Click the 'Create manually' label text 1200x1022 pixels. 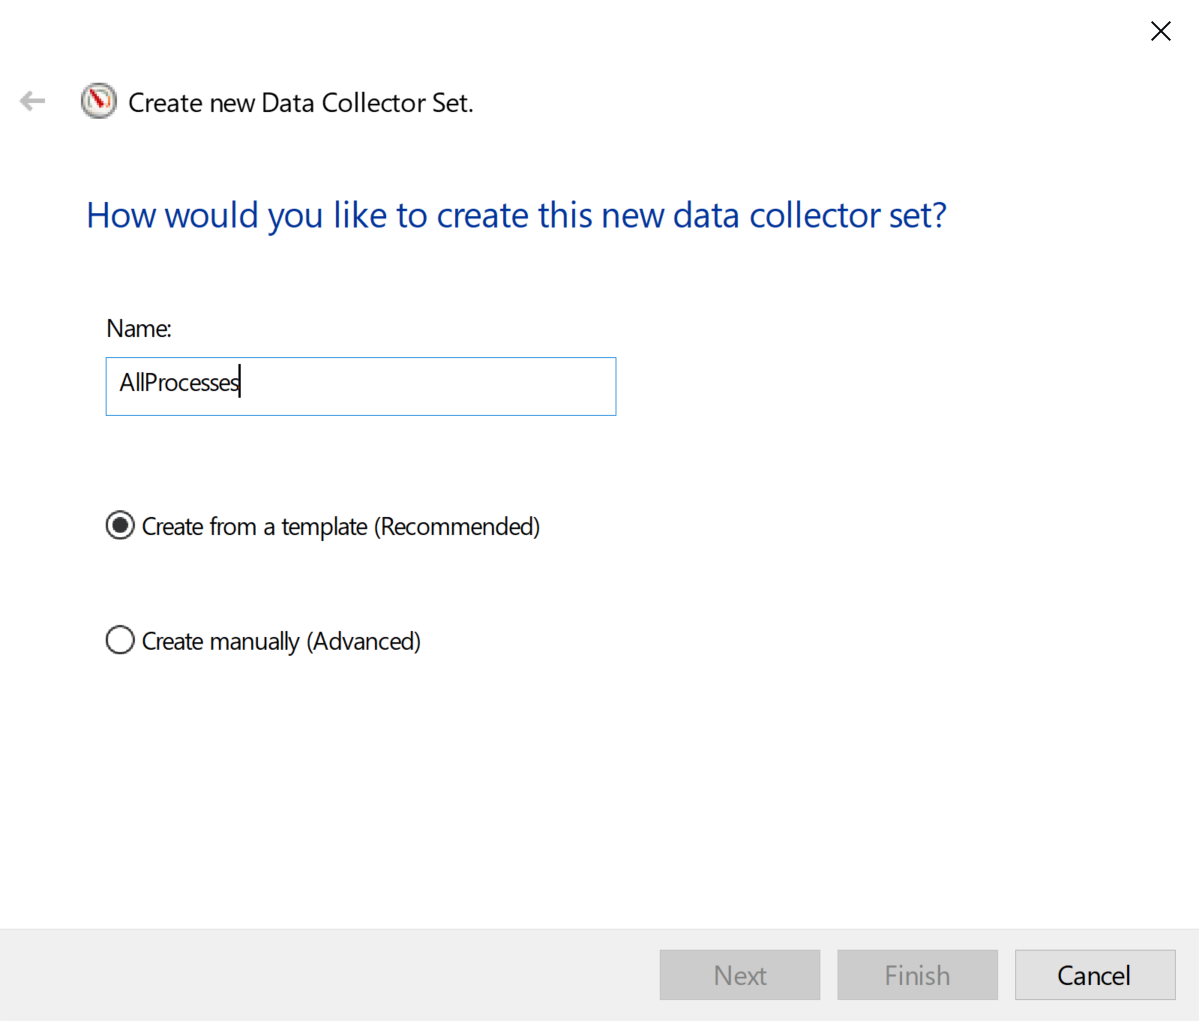tap(222, 641)
